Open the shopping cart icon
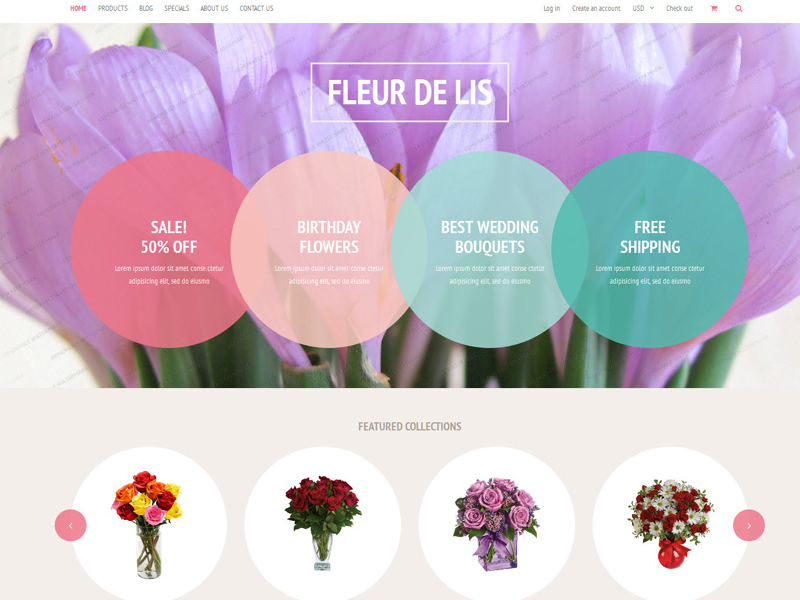This screenshot has height=600, width=800. tap(714, 9)
